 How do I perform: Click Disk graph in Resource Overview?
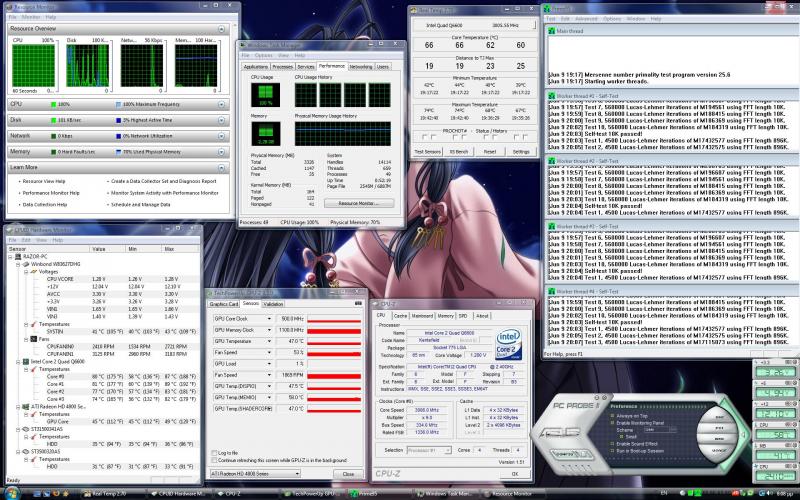pos(88,65)
